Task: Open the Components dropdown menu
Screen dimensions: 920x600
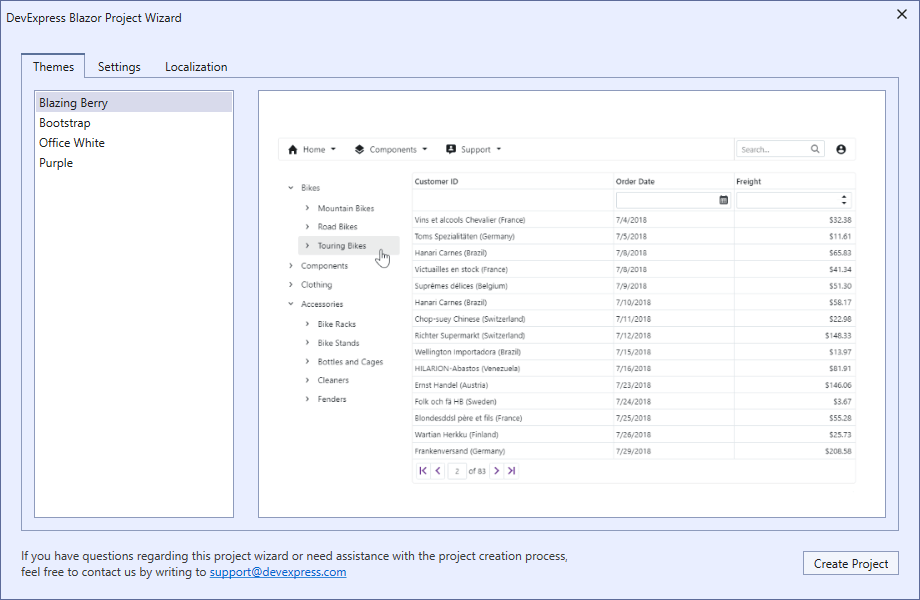Action: (x=392, y=148)
